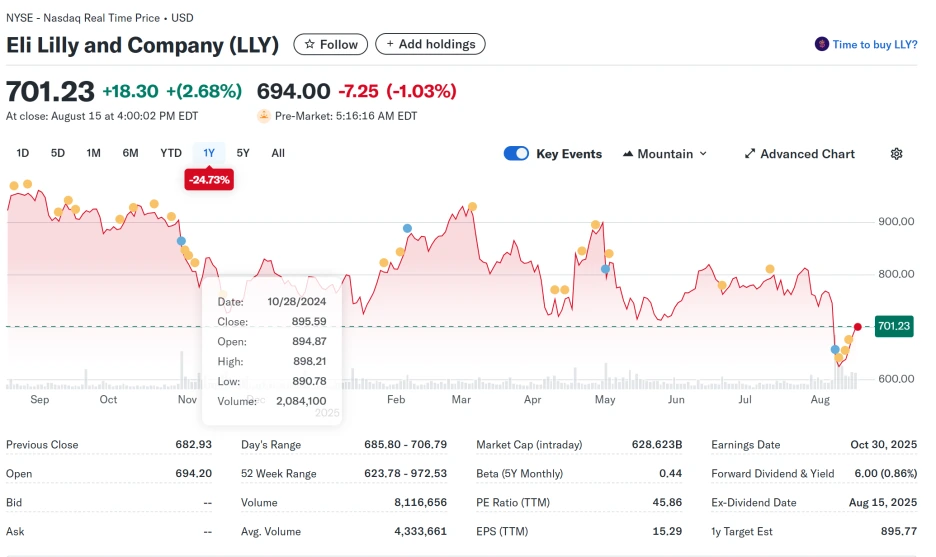
Task: Open the Advanced Chart view
Action: point(799,154)
